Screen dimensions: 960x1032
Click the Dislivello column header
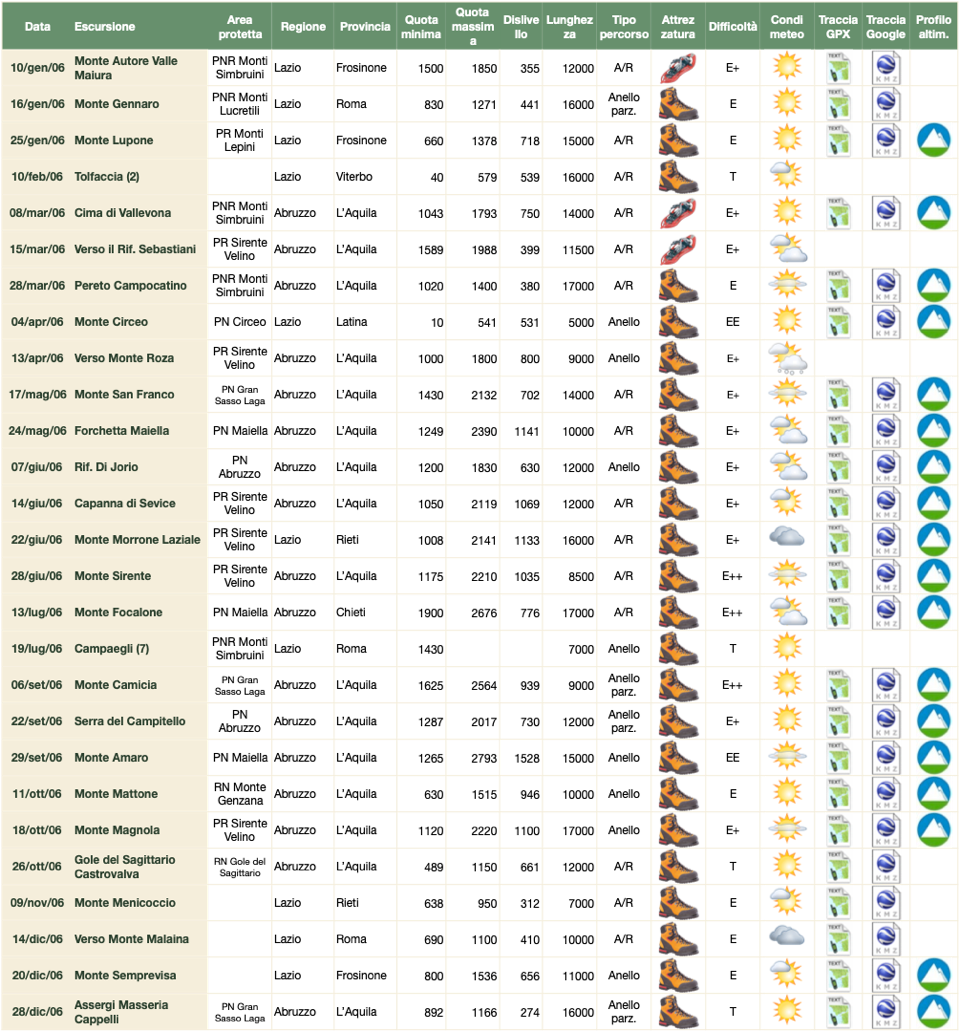[x=521, y=27]
